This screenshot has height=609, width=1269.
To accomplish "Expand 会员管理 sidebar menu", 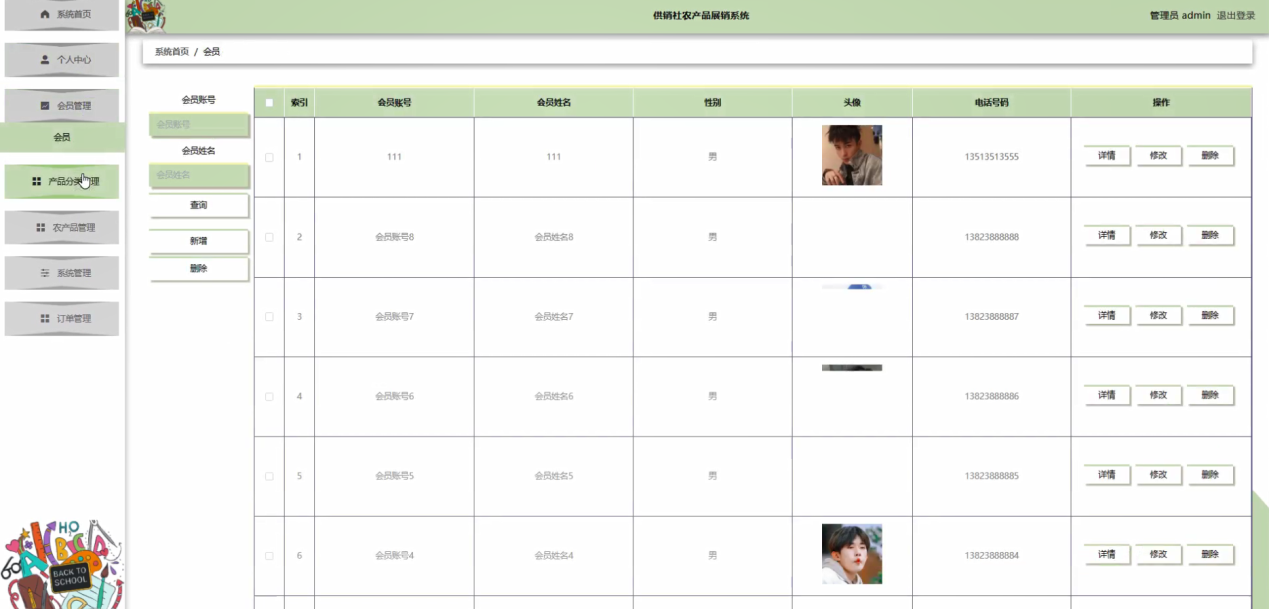I will tap(62, 105).
